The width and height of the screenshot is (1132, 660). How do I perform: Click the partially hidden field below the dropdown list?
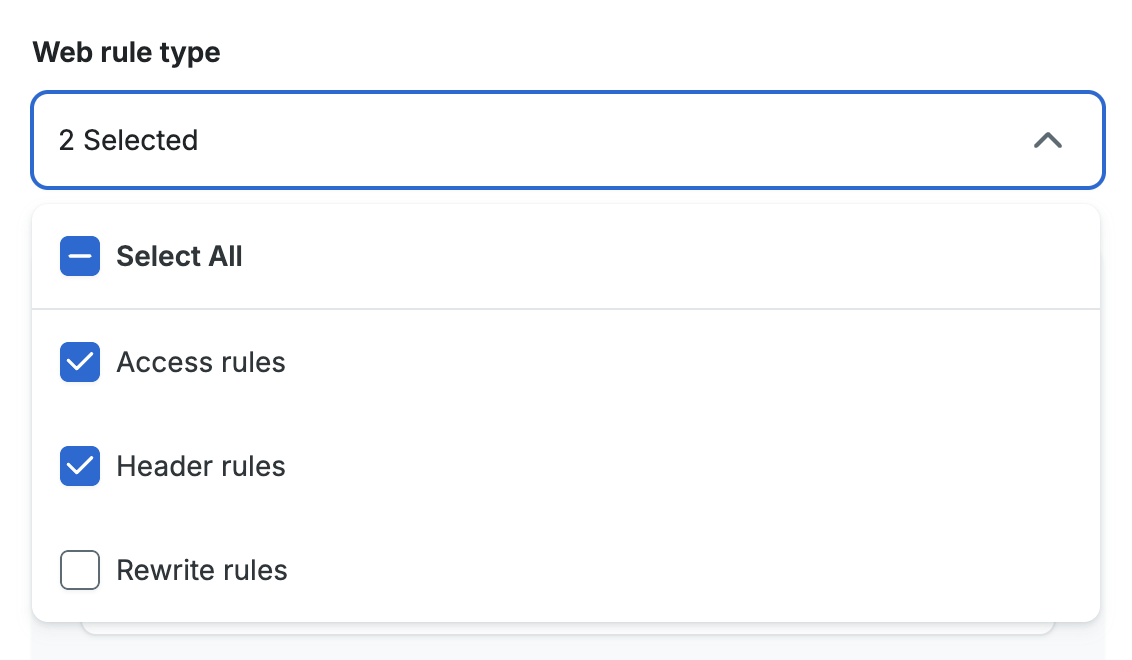click(x=568, y=629)
